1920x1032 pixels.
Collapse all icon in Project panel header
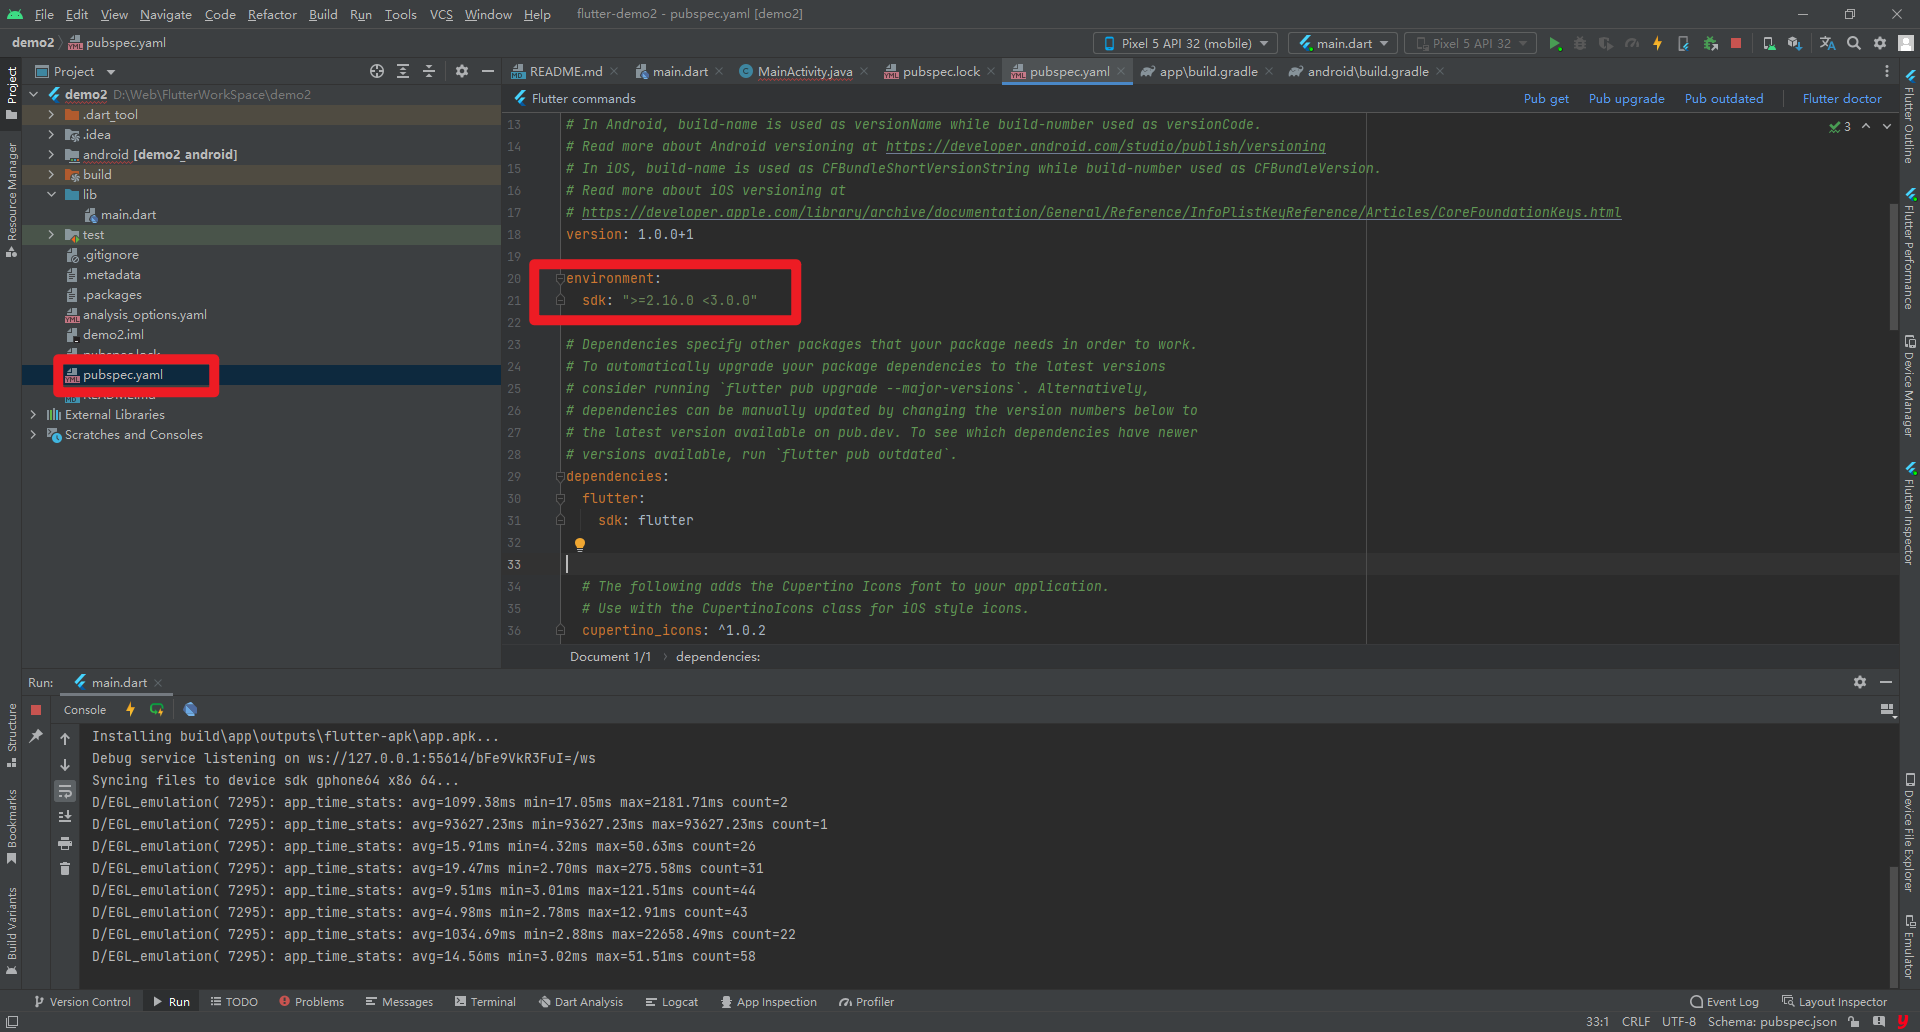[428, 71]
